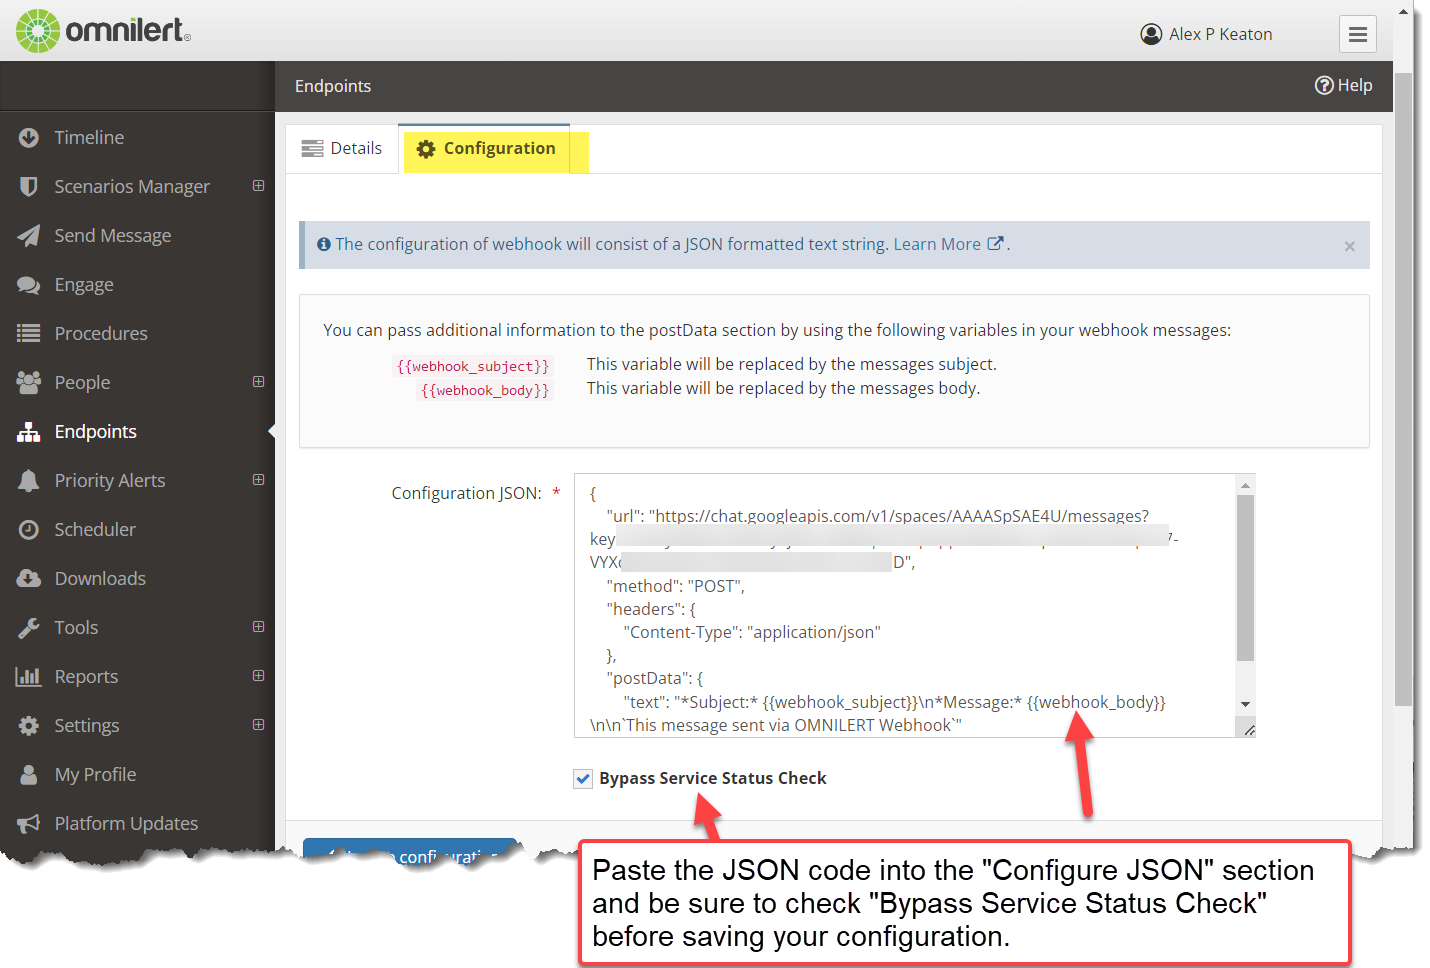Click the Tools wrench icon
Image resolution: width=1430 pixels, height=968 pixels.
[x=29, y=627]
